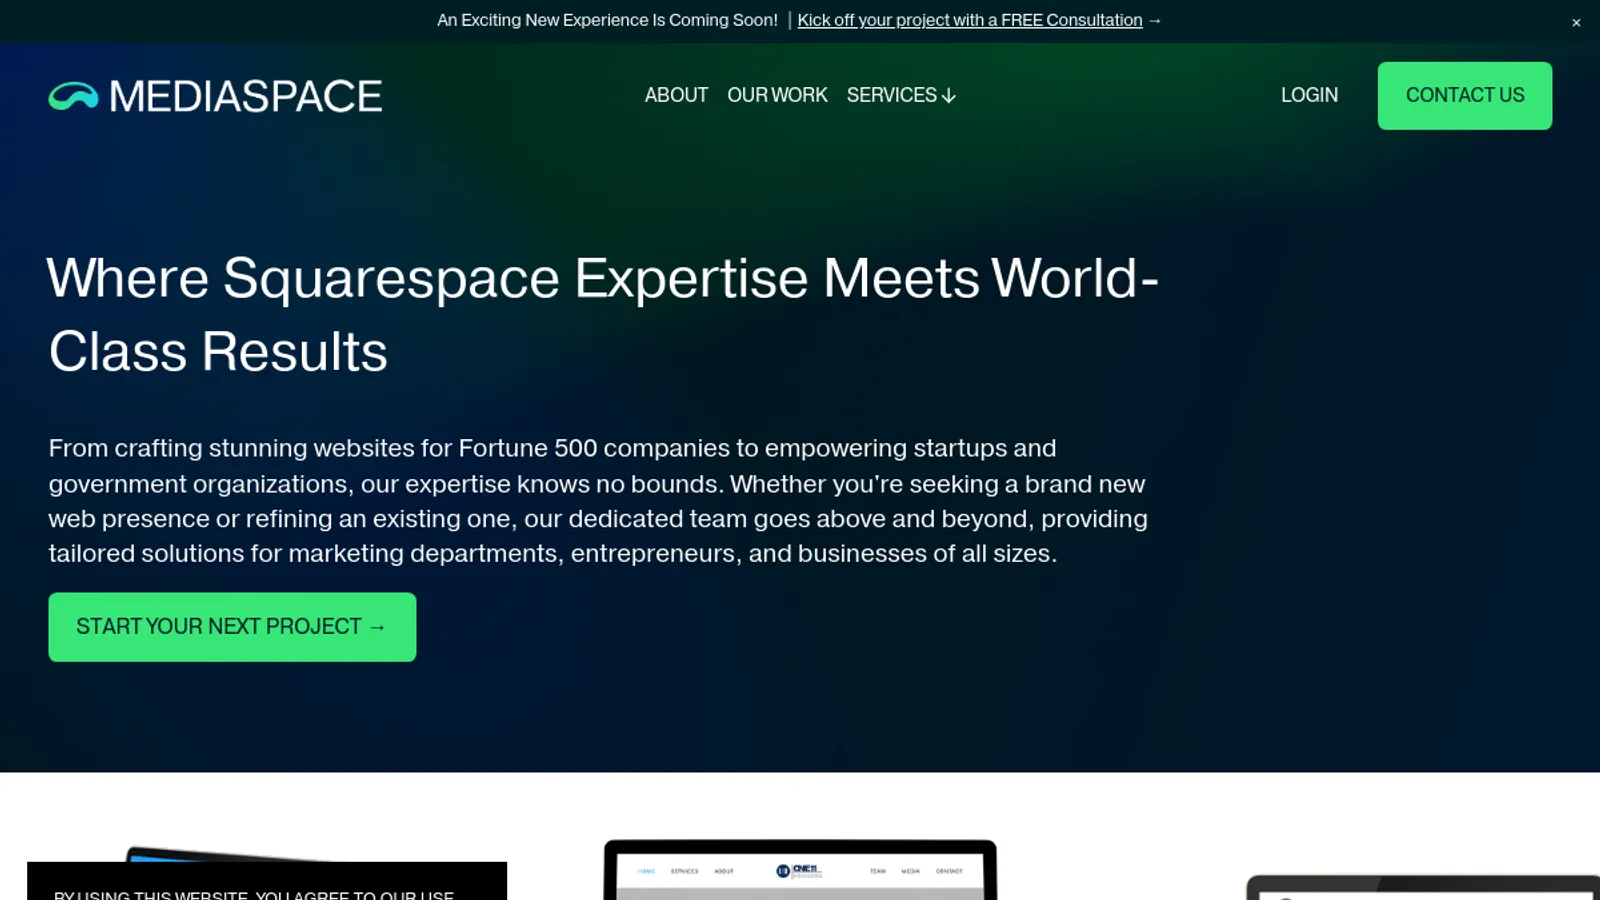Viewport: 1600px width, 900px height.
Task: Click the Contact Us button
Action: pos(1465,96)
